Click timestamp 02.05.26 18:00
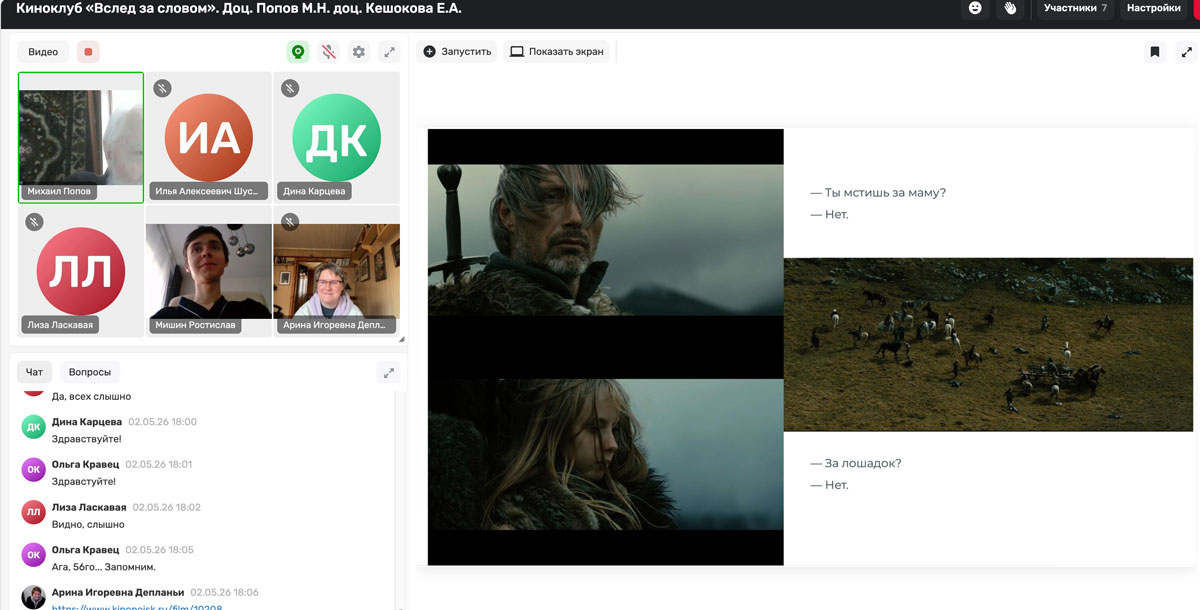The image size is (1200, 610). pos(162,422)
